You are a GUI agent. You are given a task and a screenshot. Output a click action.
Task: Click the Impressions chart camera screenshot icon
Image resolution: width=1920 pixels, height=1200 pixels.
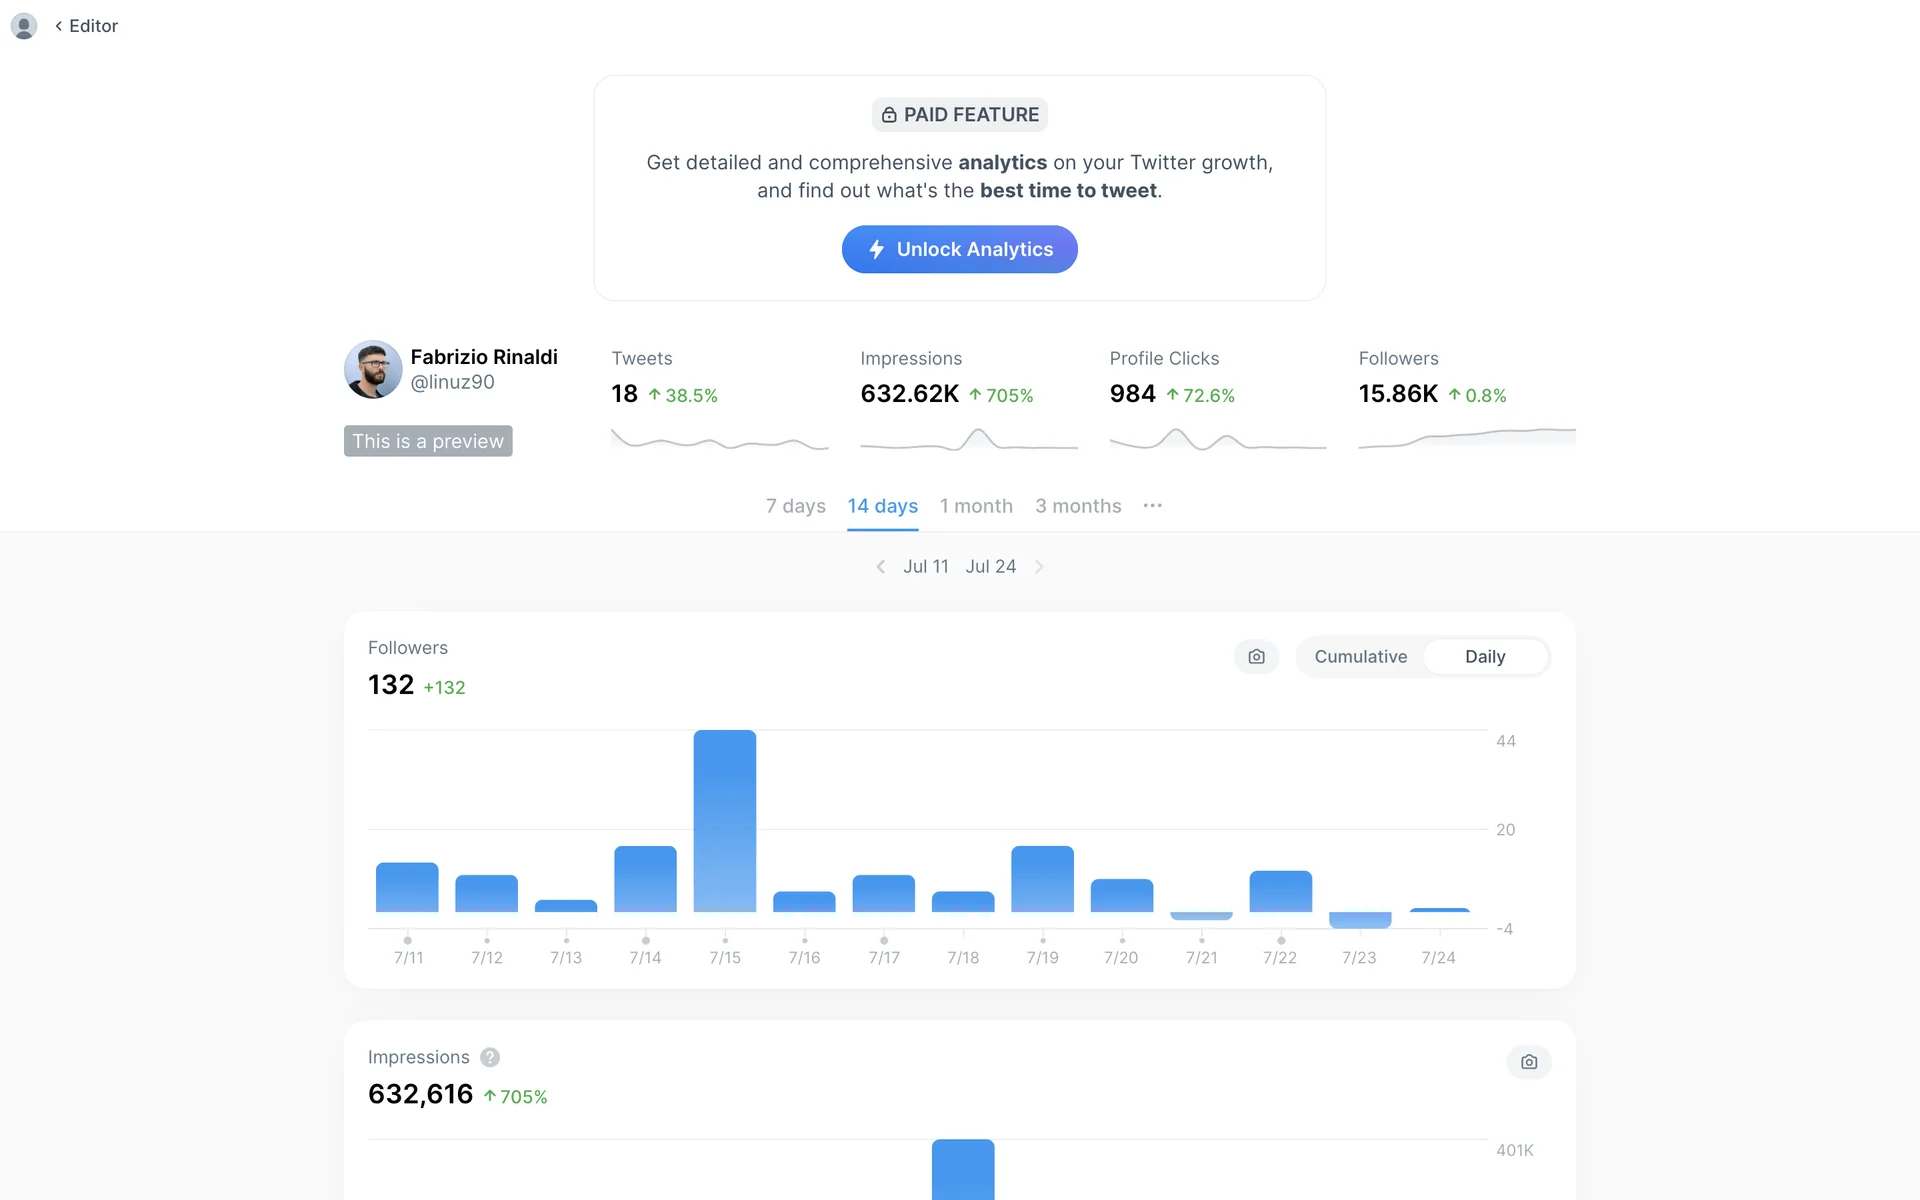(x=1529, y=1062)
